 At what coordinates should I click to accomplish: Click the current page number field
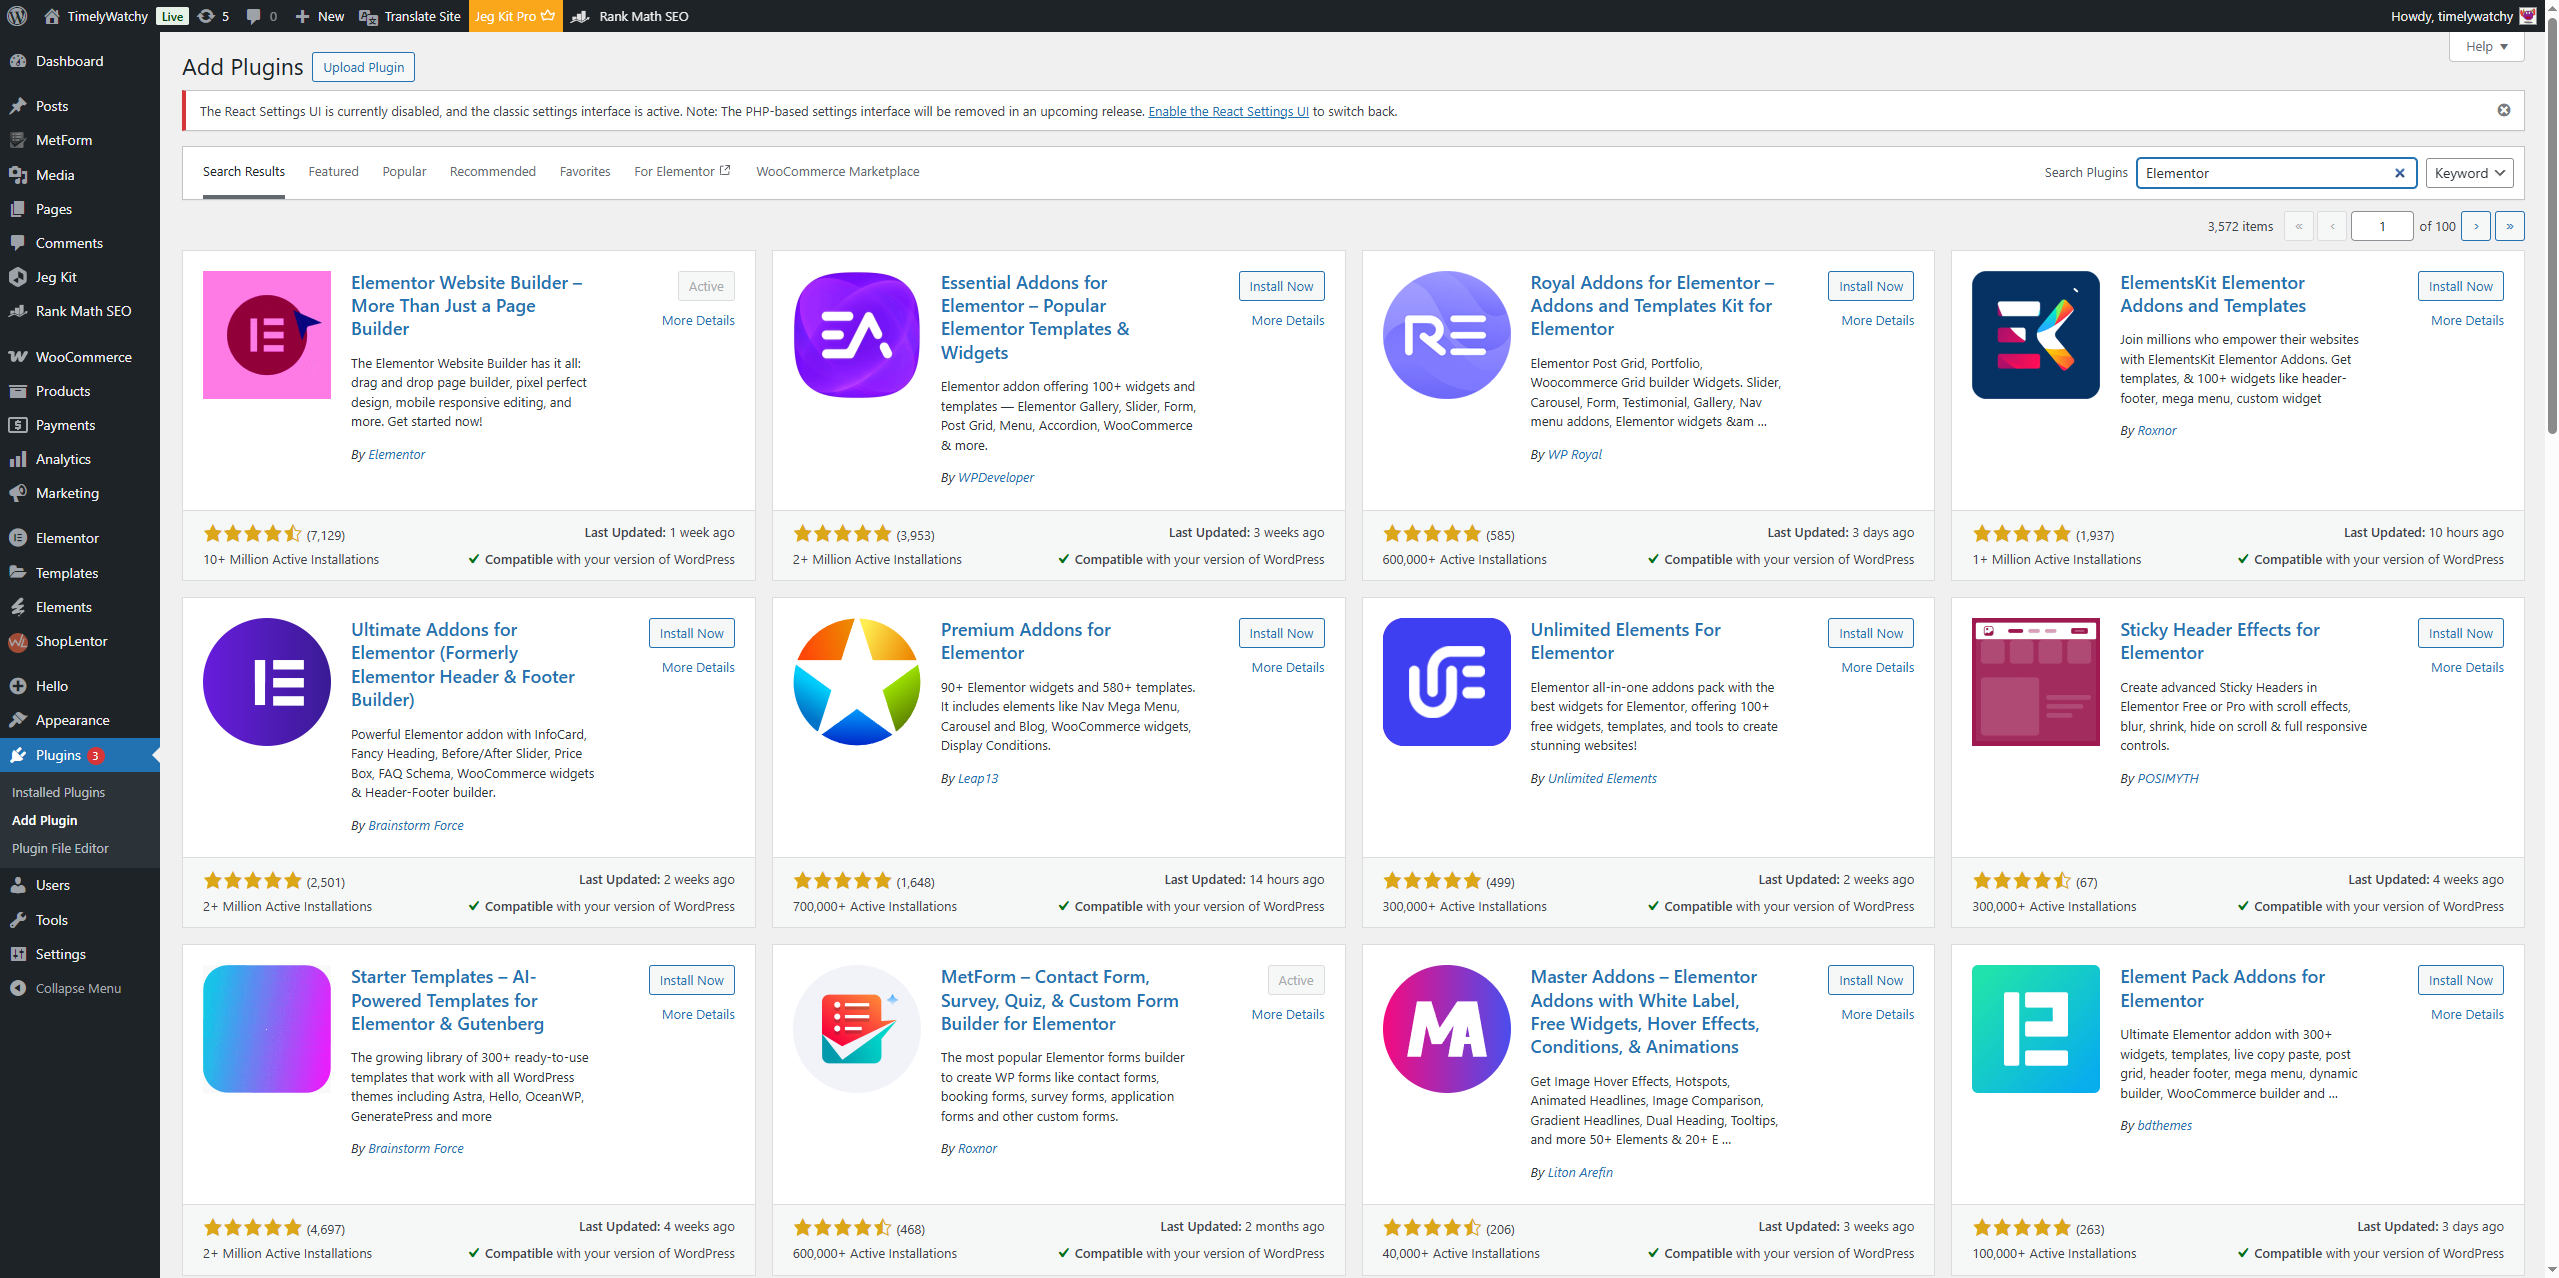coord(2381,226)
